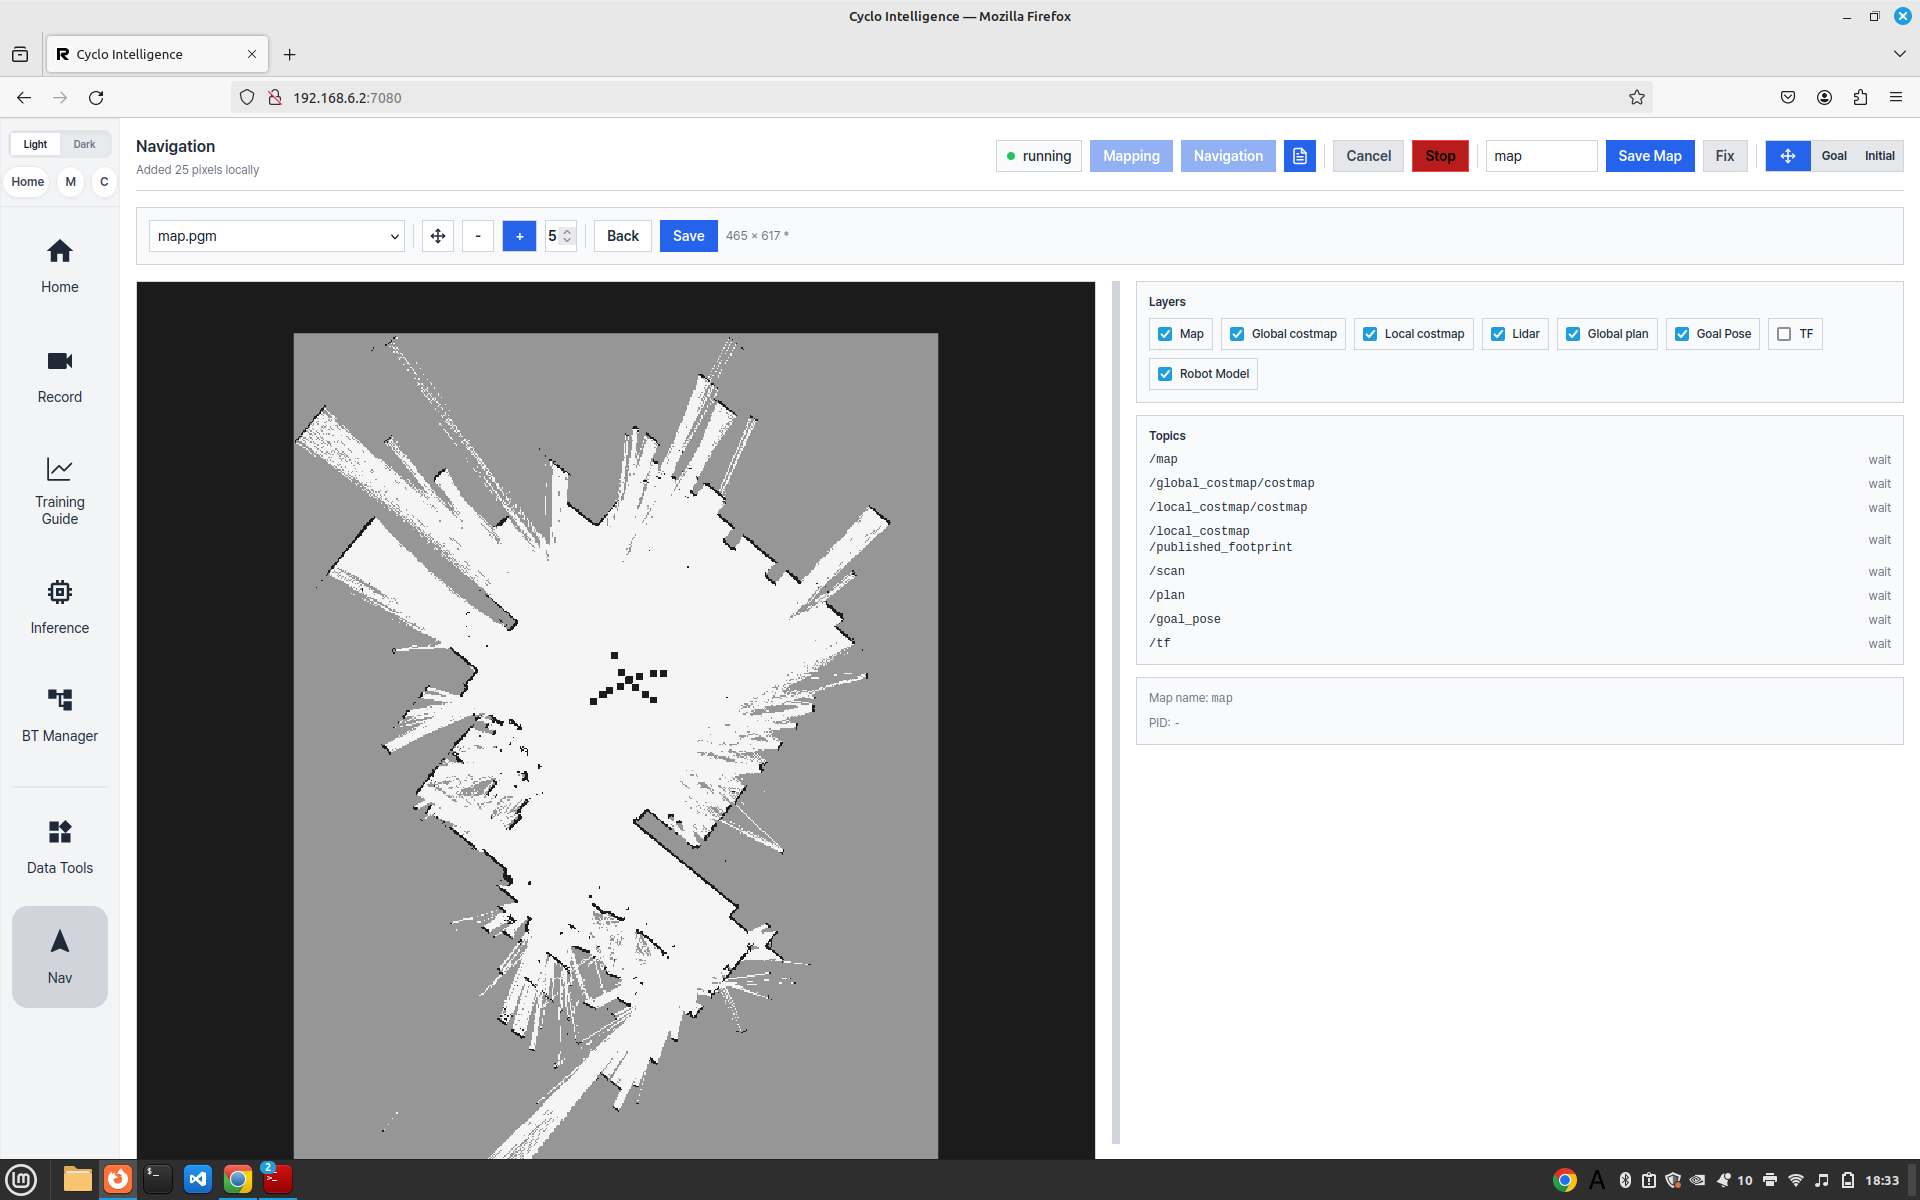Click the running status indicator
Viewport: 1920px width, 1200px height.
(1039, 156)
